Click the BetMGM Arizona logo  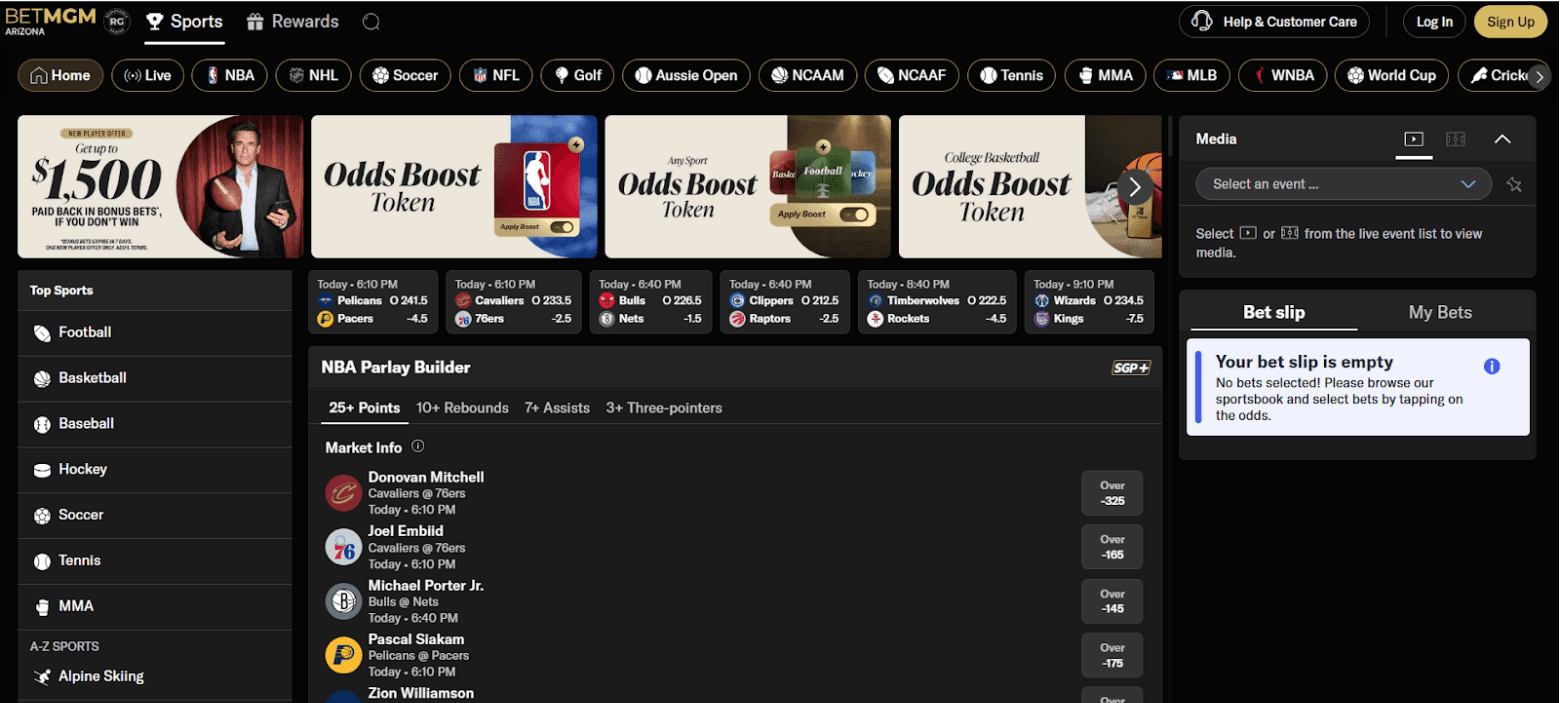click(50, 21)
